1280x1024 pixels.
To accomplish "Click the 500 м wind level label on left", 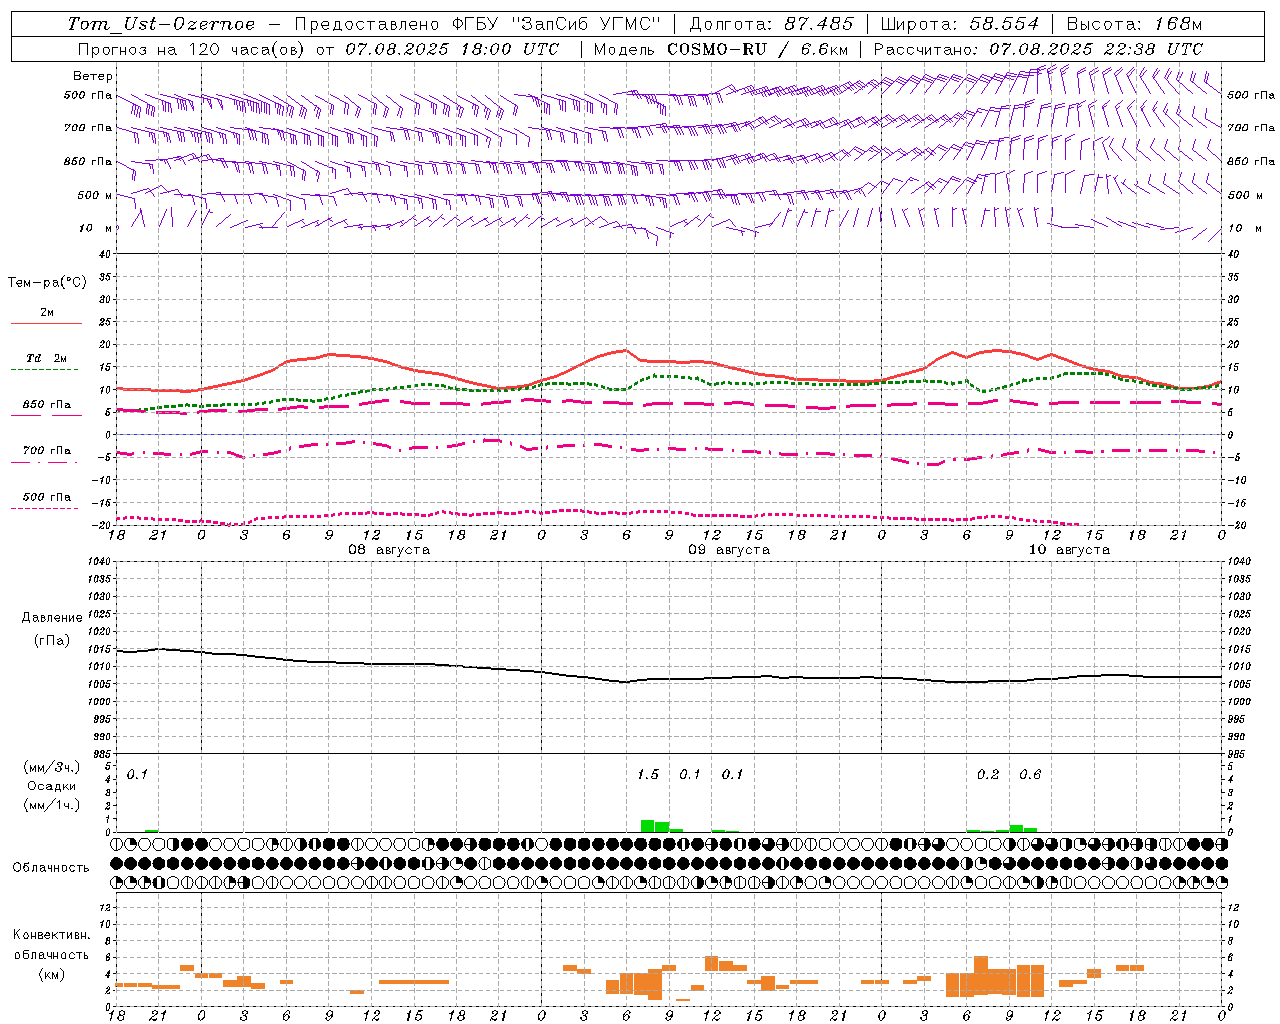I will coord(95,196).
